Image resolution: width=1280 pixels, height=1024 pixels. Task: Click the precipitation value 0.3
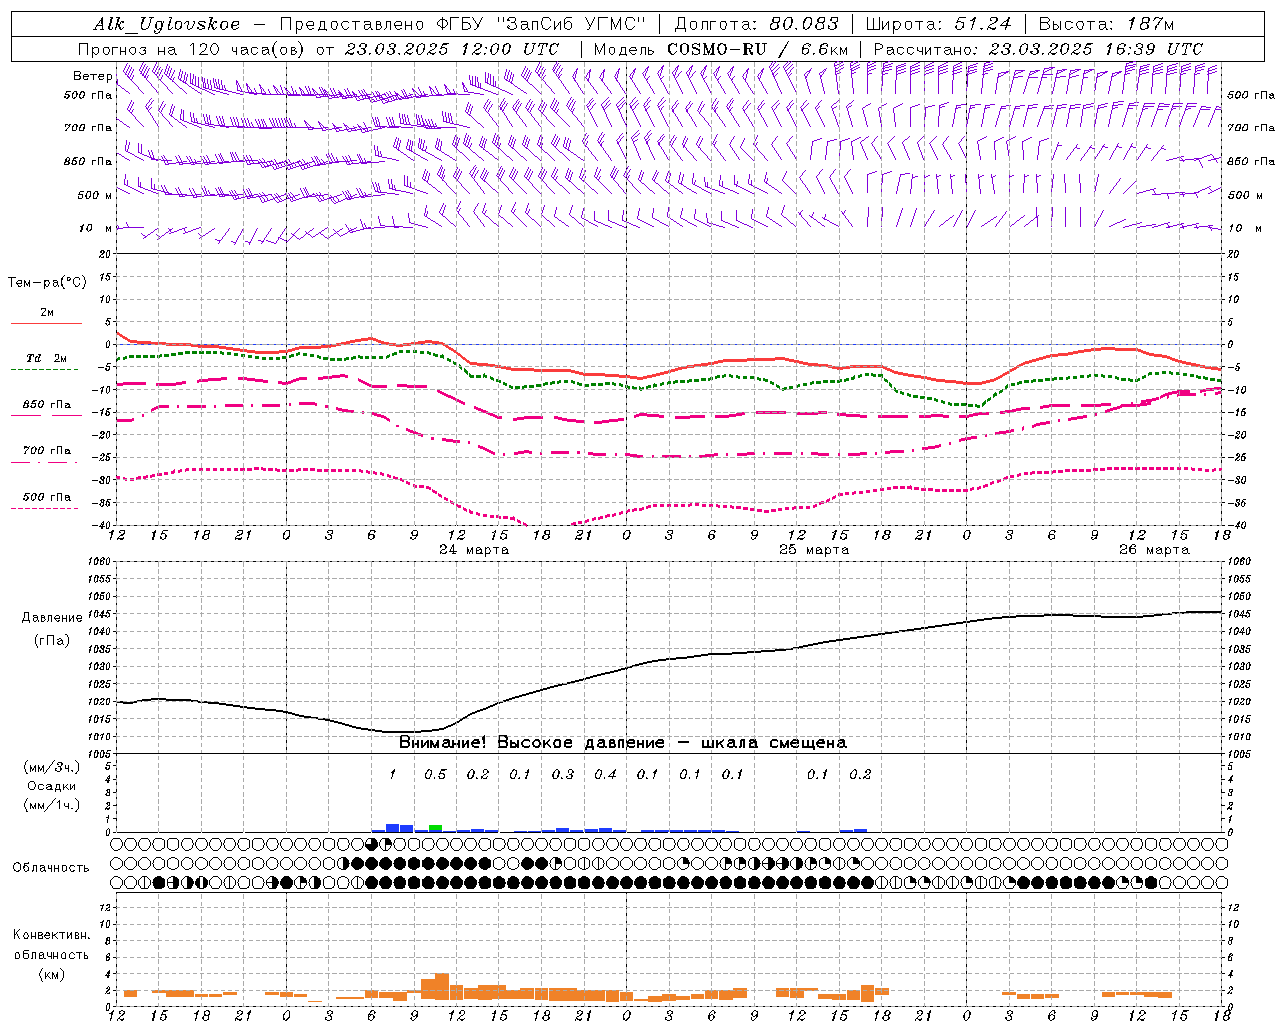[x=563, y=774]
